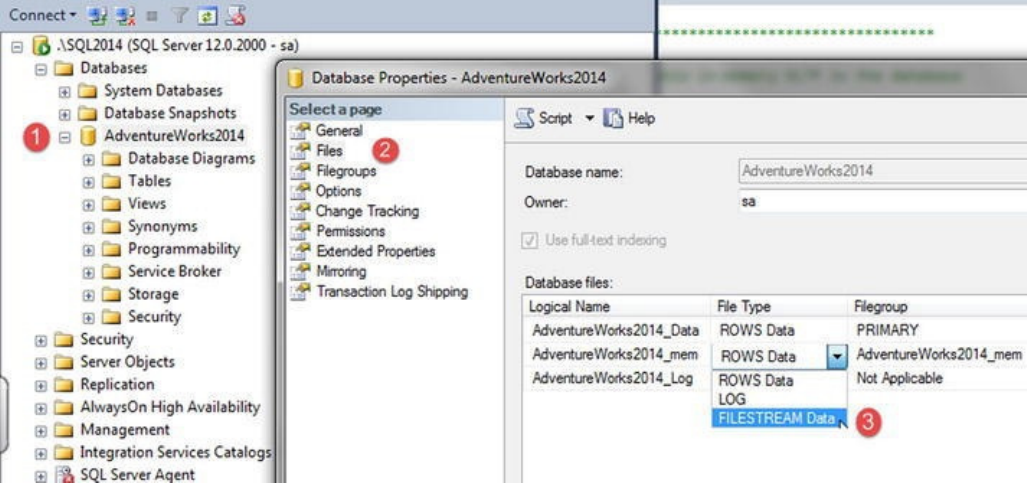
Task: Expand the Storage node
Action: (x=89, y=295)
